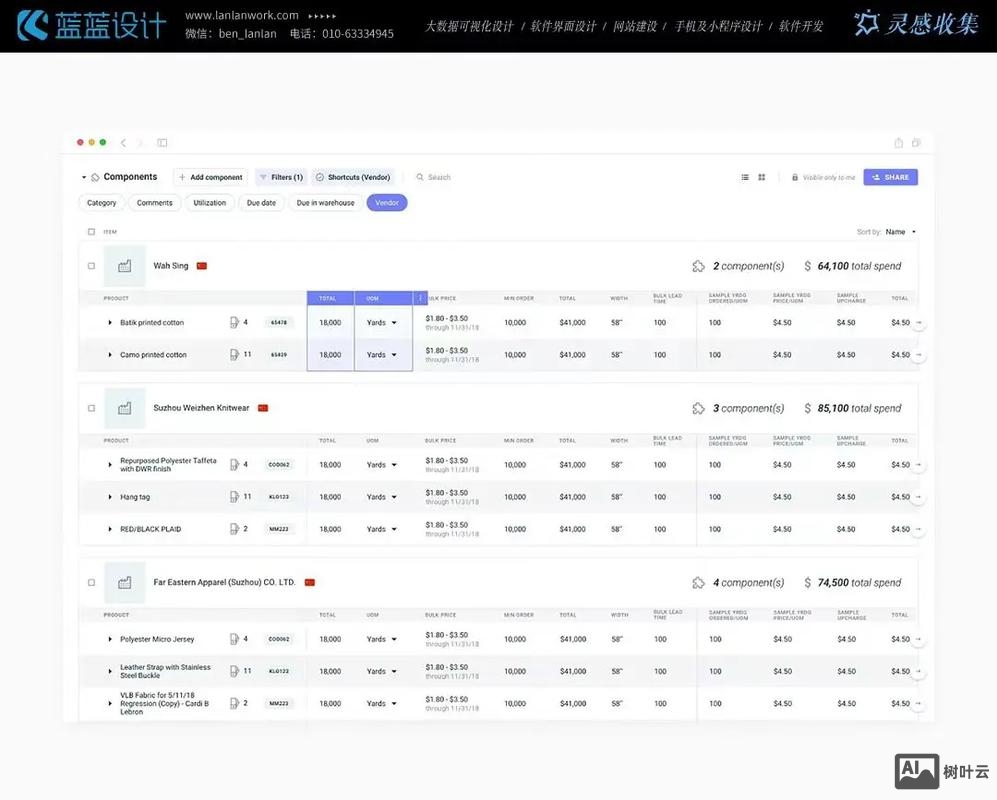Select the Utilization tab
This screenshot has width=997, height=800.
(209, 203)
